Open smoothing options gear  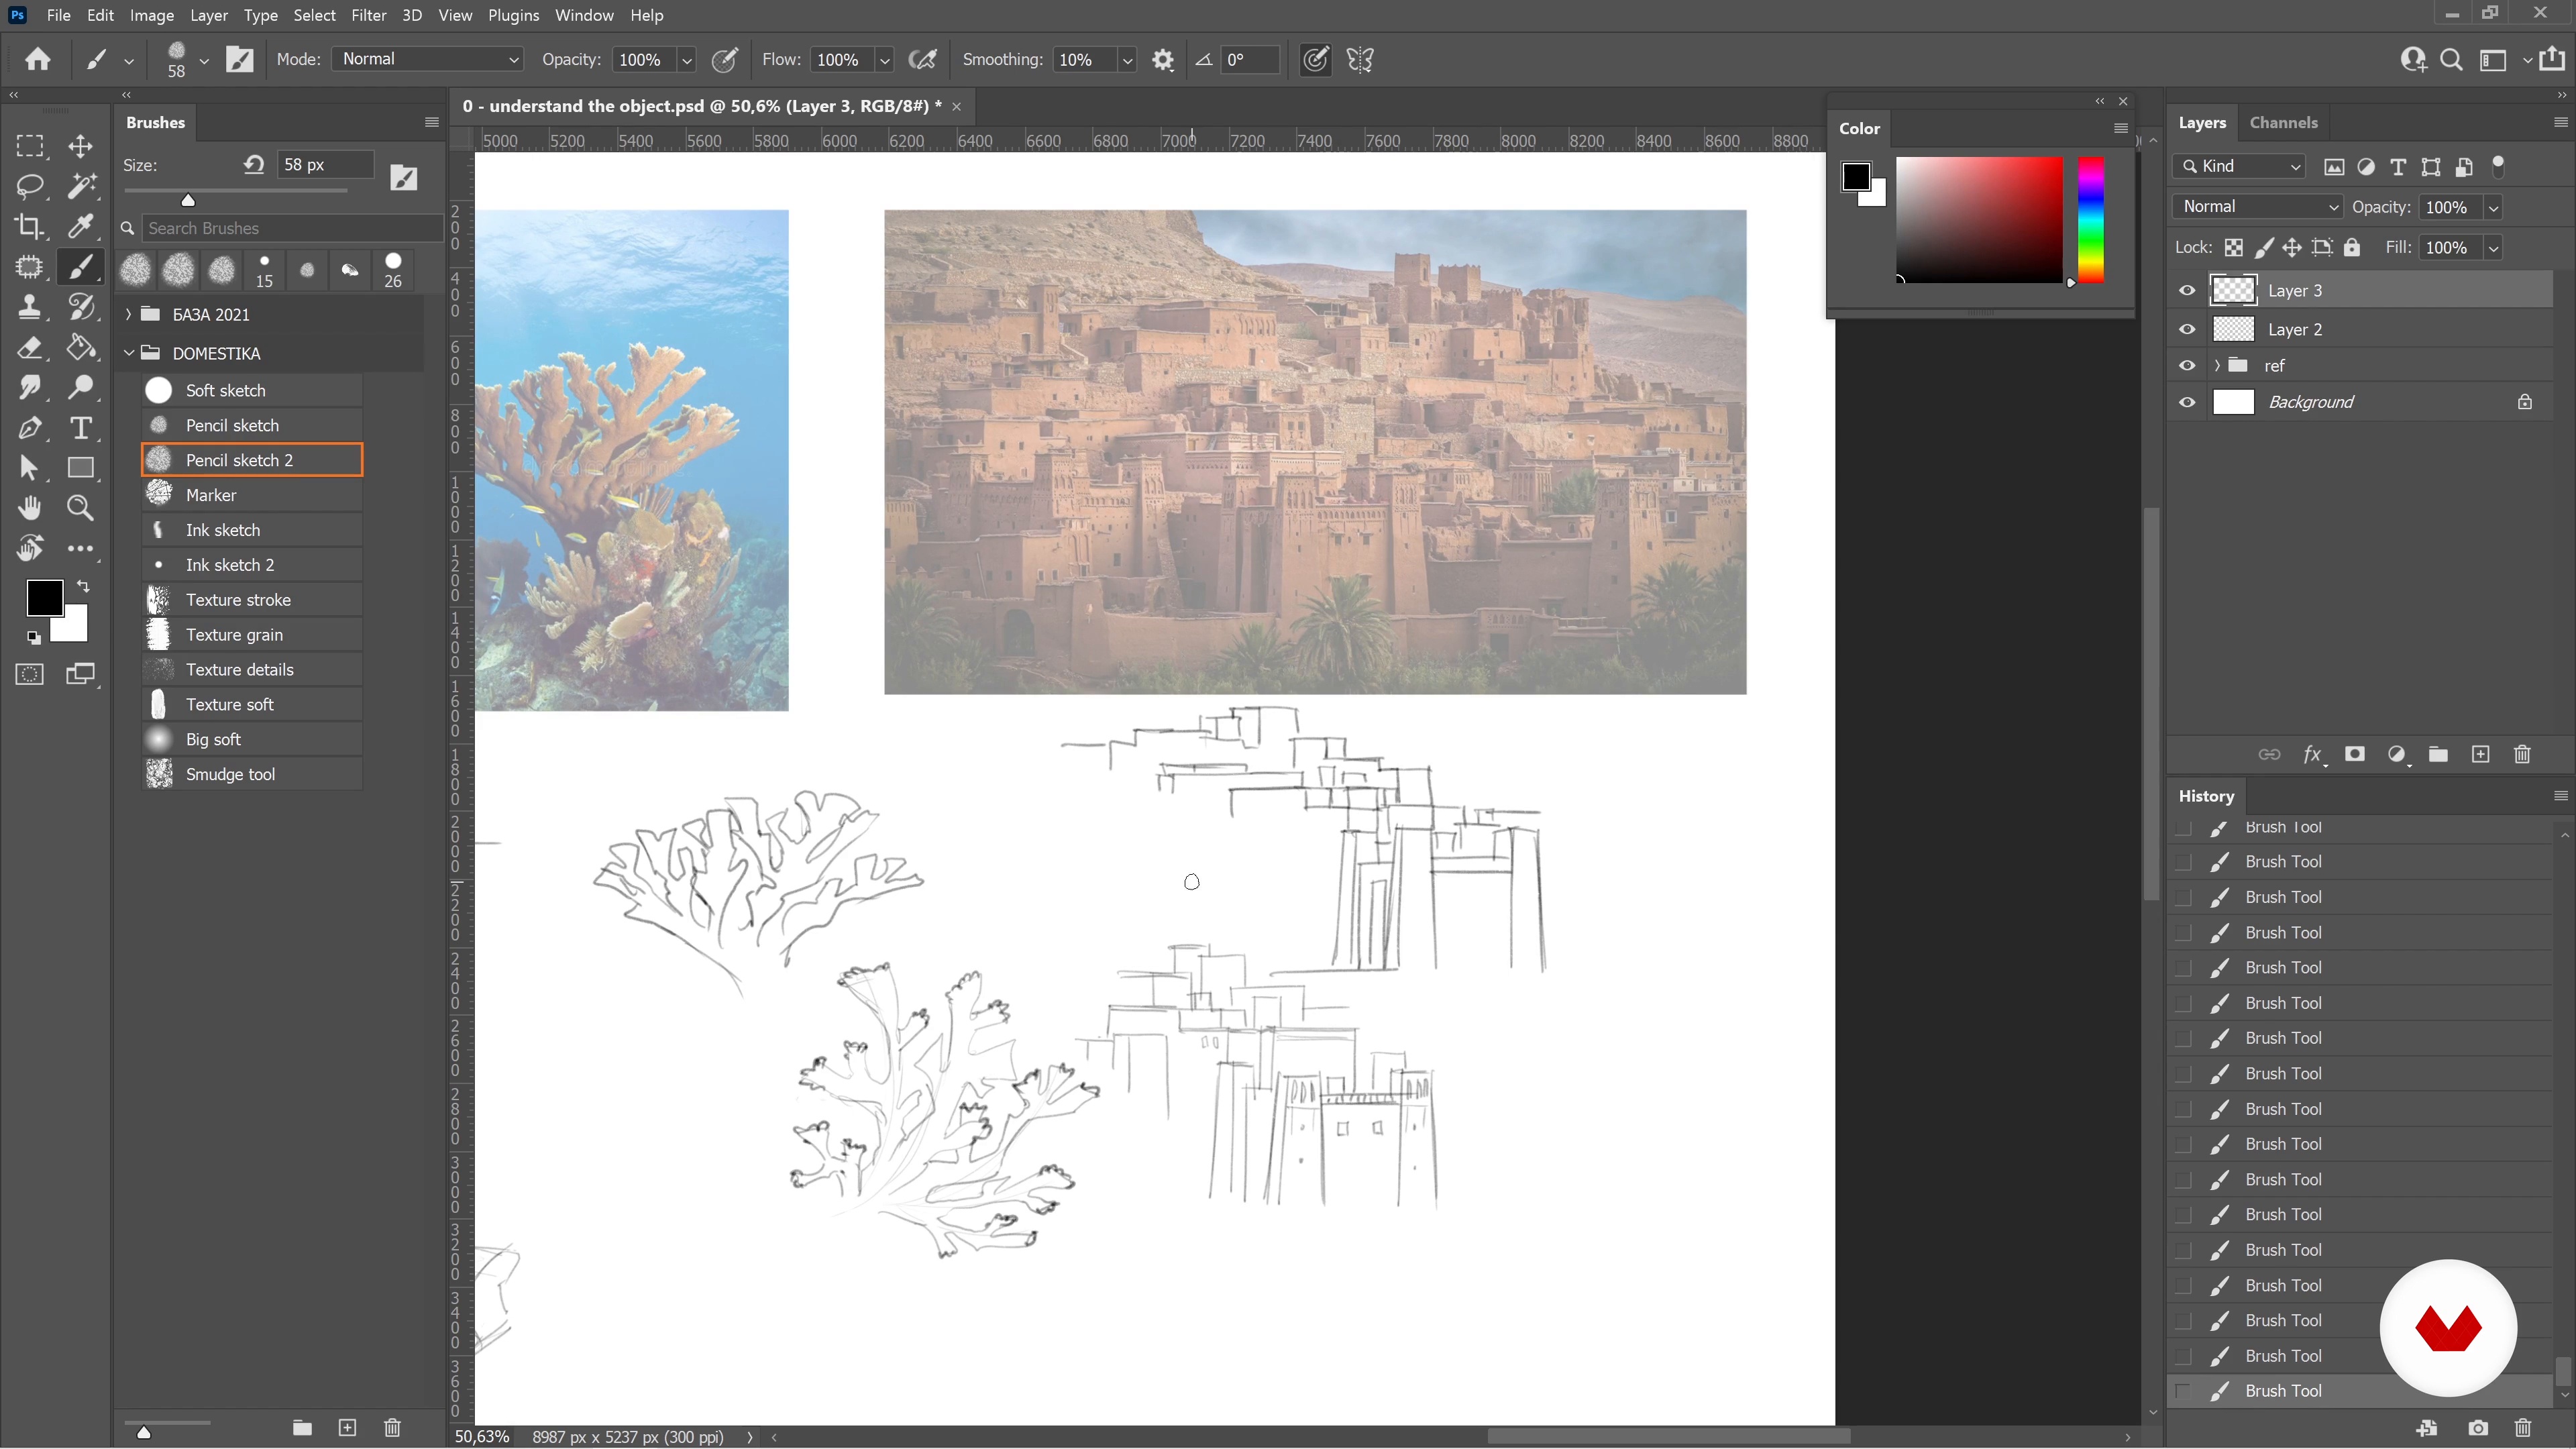(x=1162, y=60)
